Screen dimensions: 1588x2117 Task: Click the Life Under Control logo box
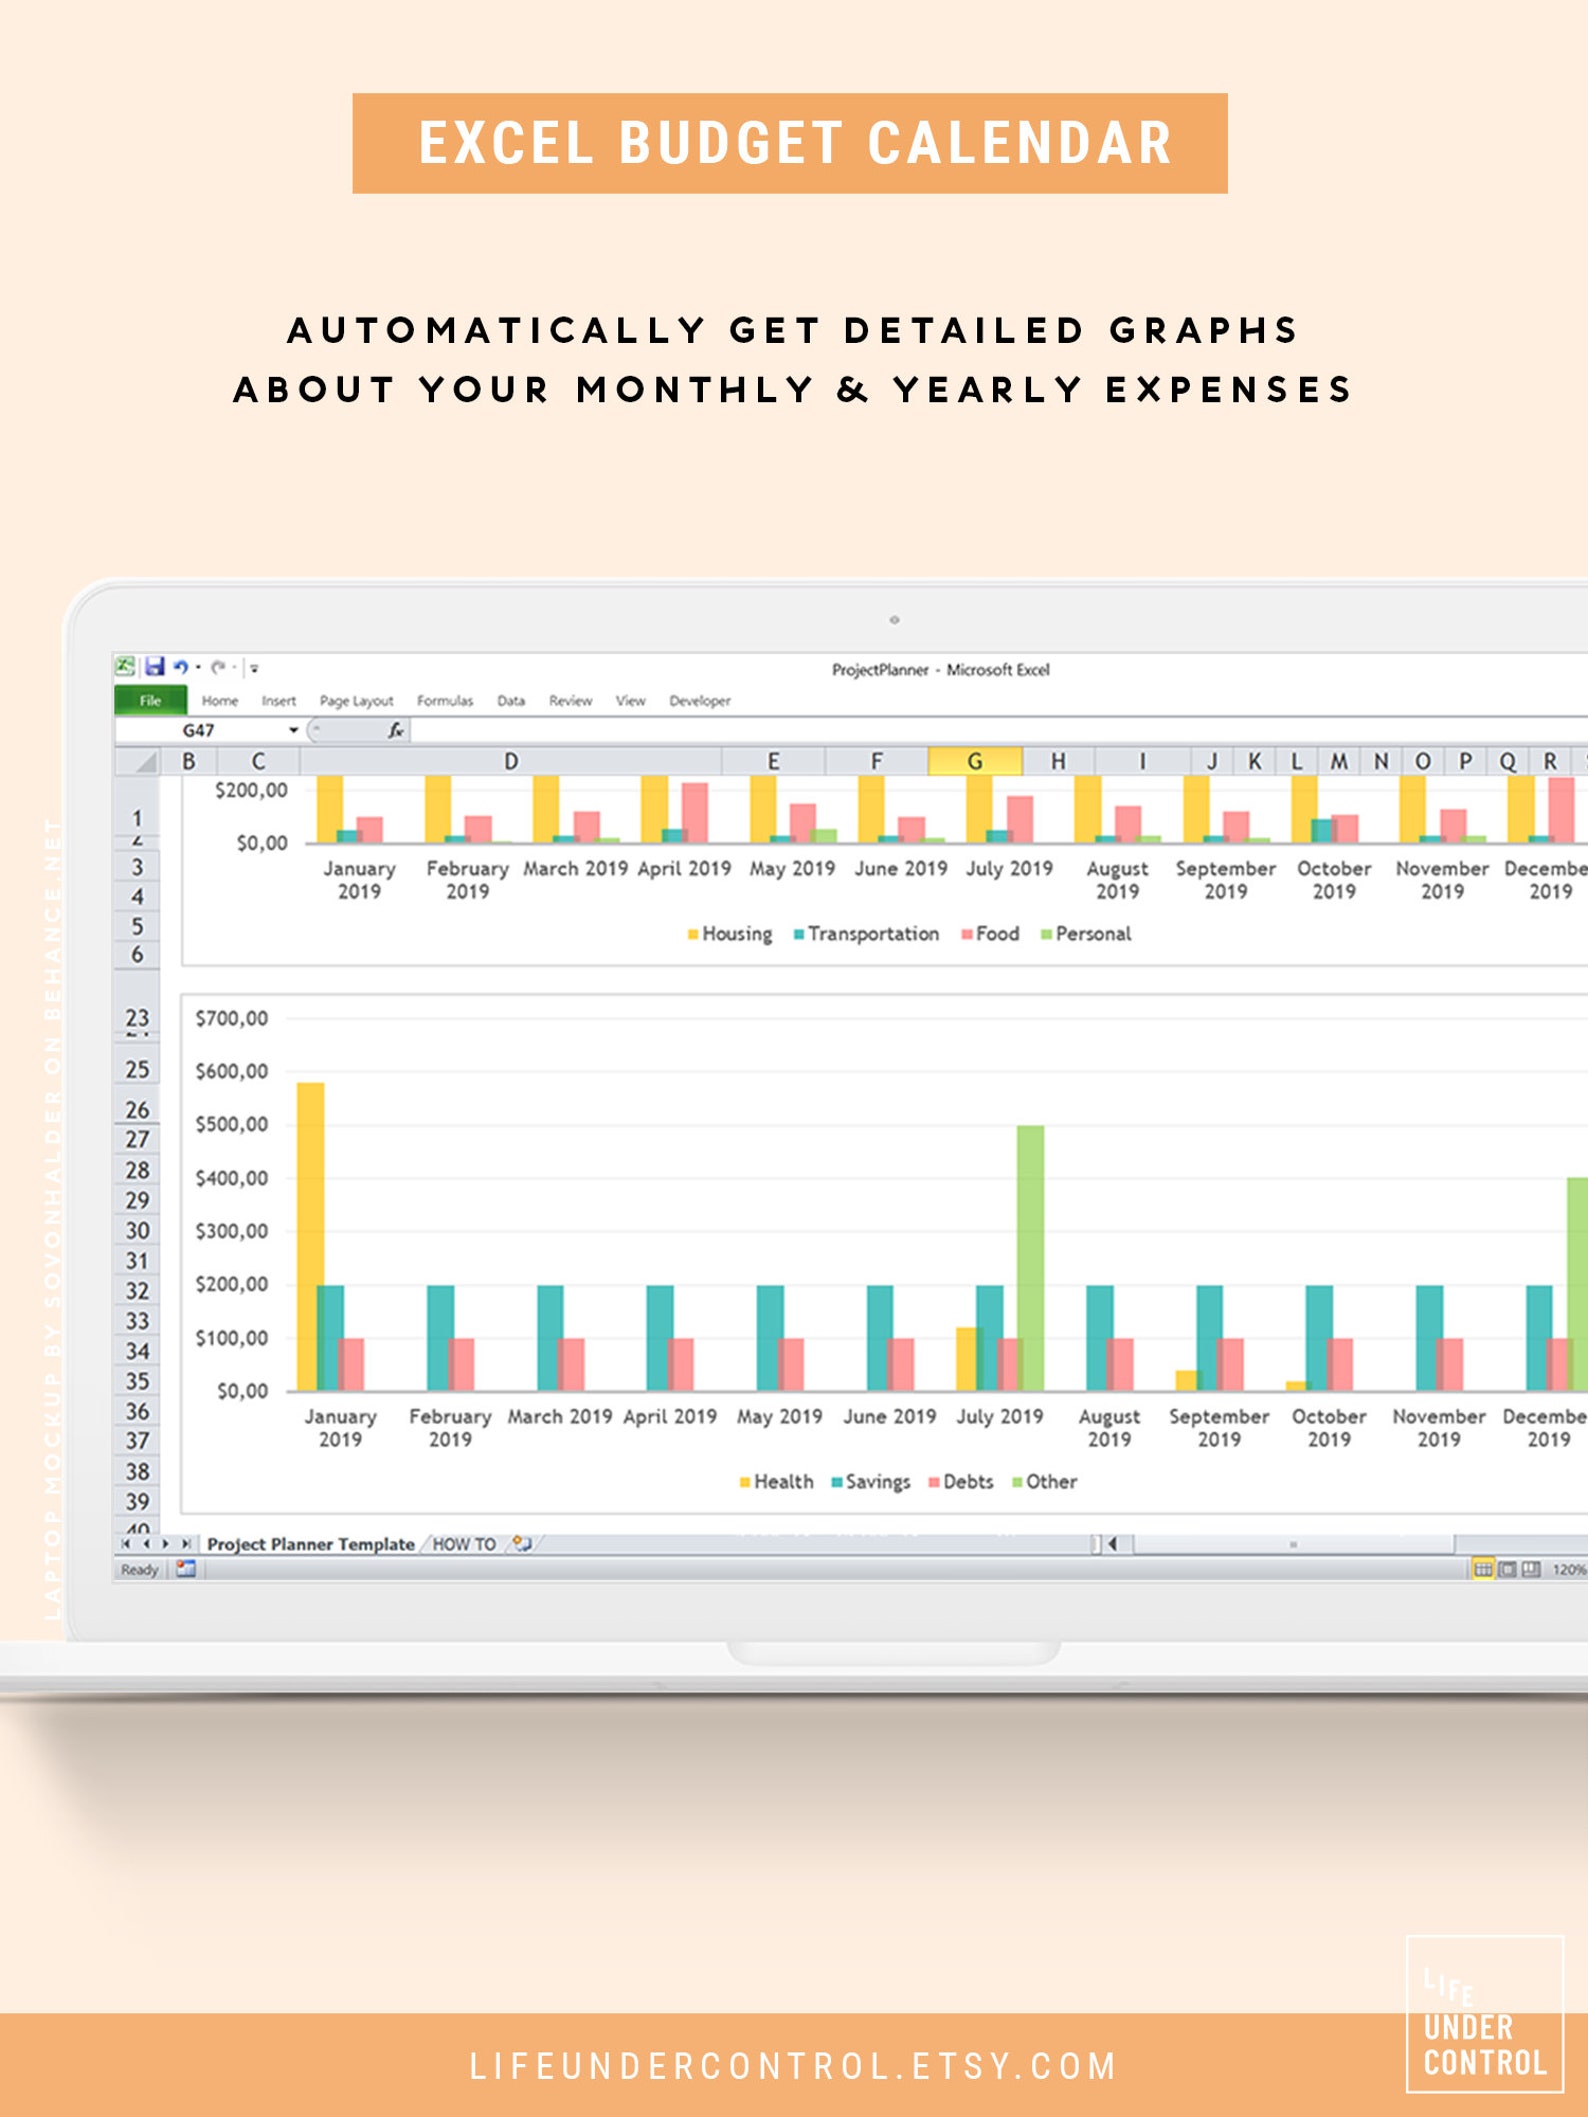[1485, 2015]
